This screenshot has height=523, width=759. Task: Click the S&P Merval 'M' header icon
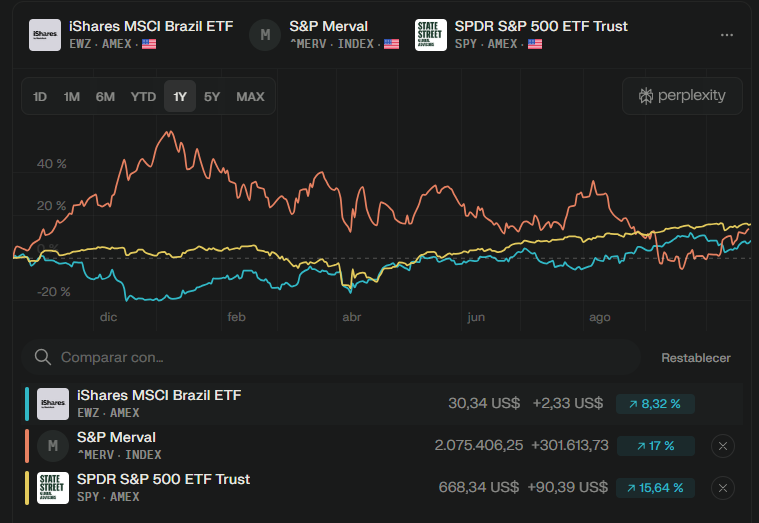coord(265,34)
